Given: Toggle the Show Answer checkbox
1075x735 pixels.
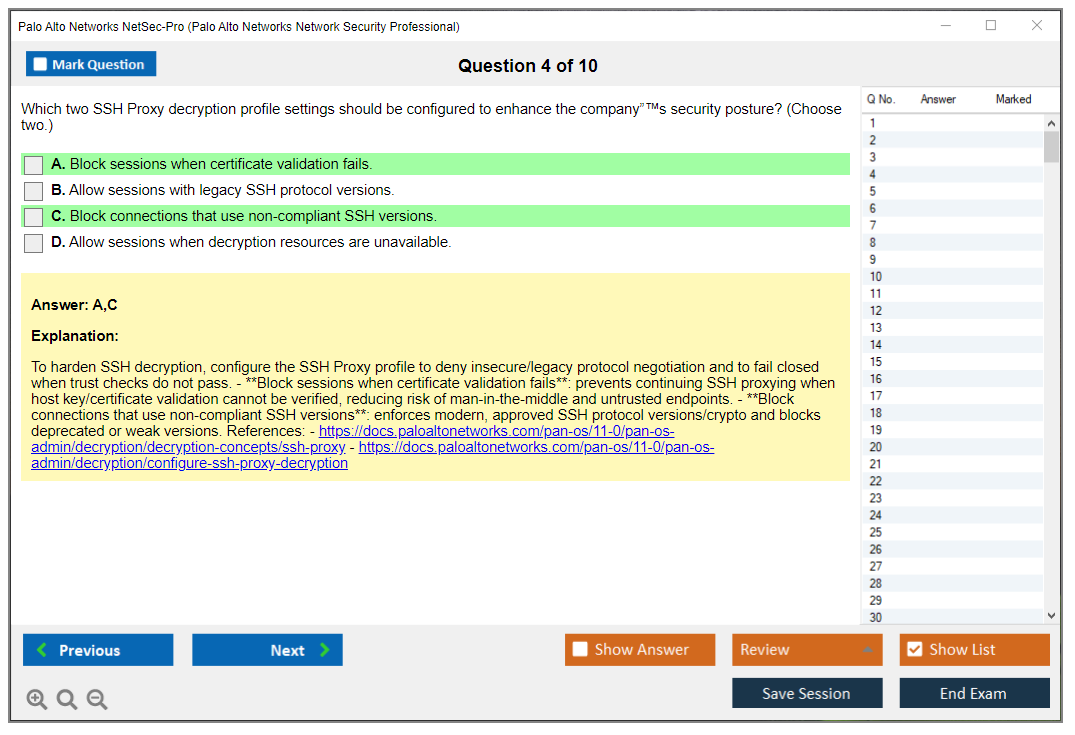Looking at the screenshot, I should [580, 650].
